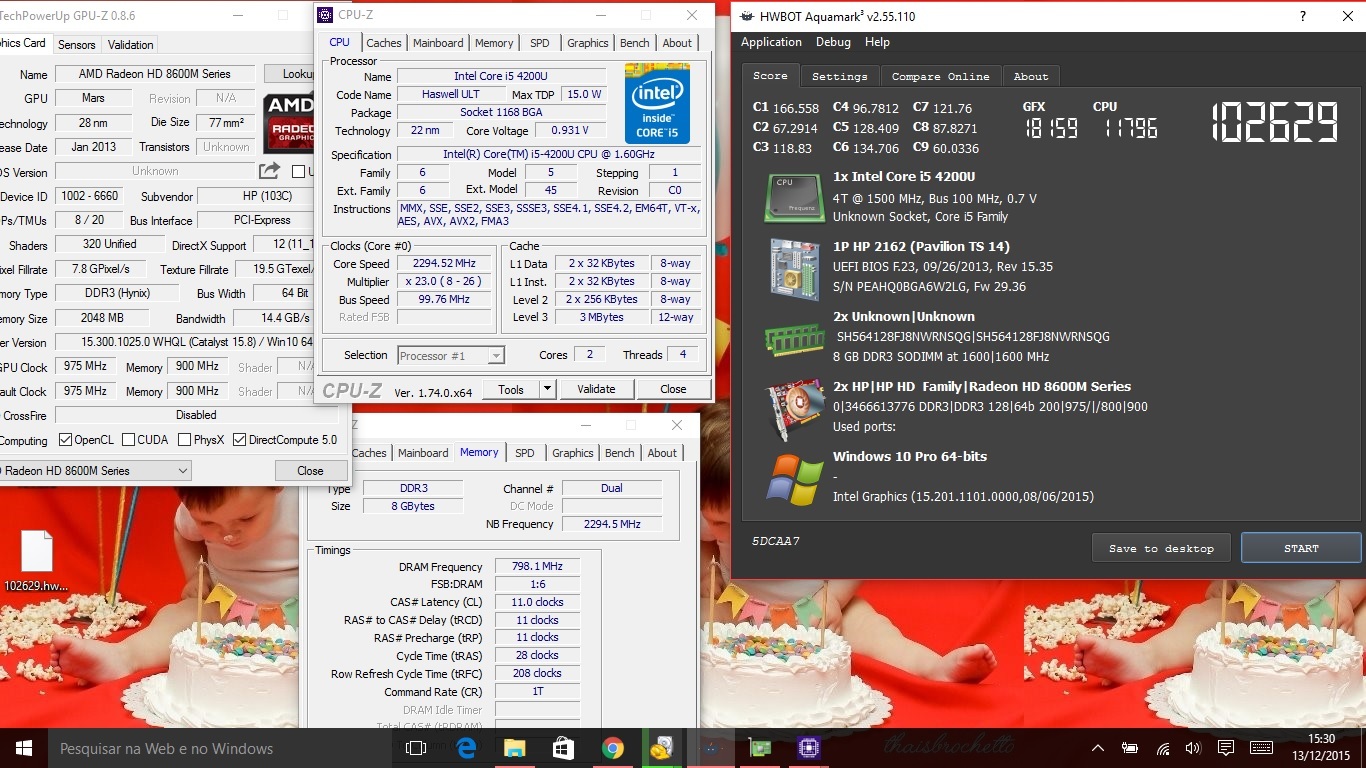Switch to the purple CPU-Z taskbar icon

[809, 748]
